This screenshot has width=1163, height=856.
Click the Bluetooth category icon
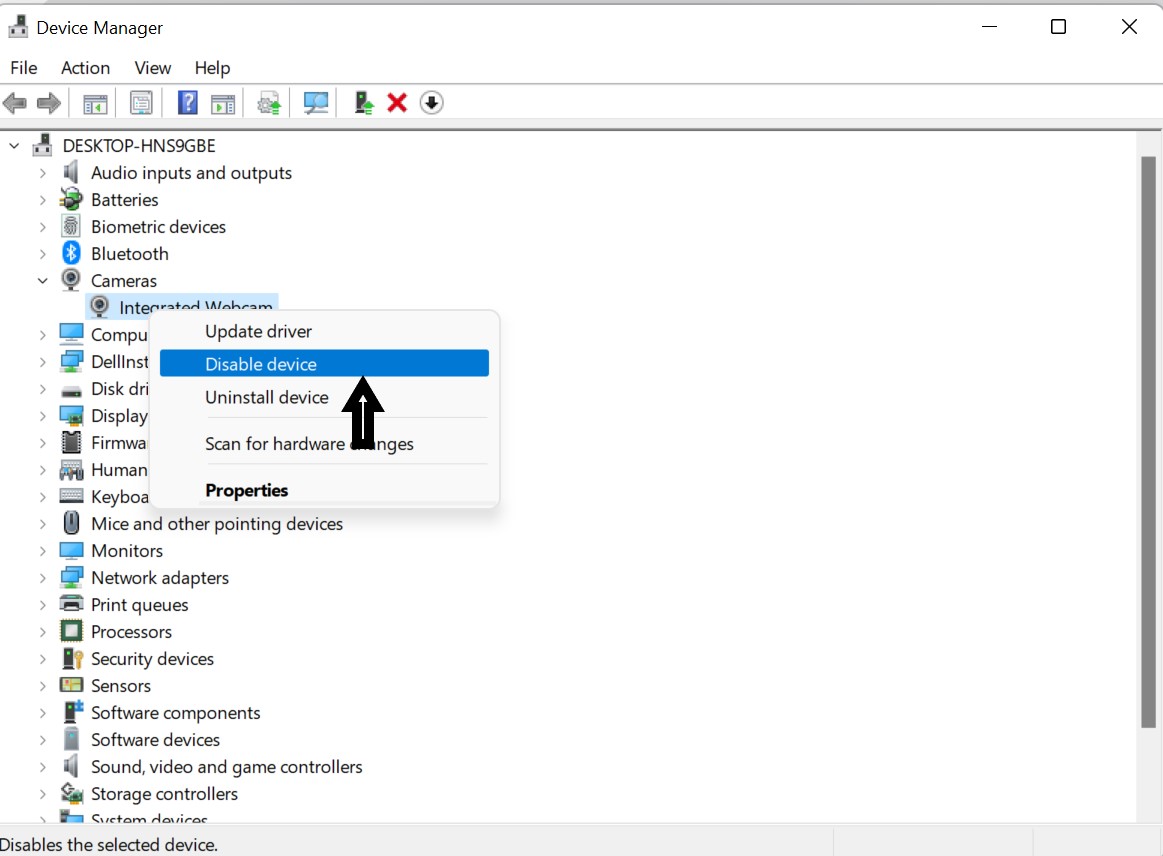[71, 254]
